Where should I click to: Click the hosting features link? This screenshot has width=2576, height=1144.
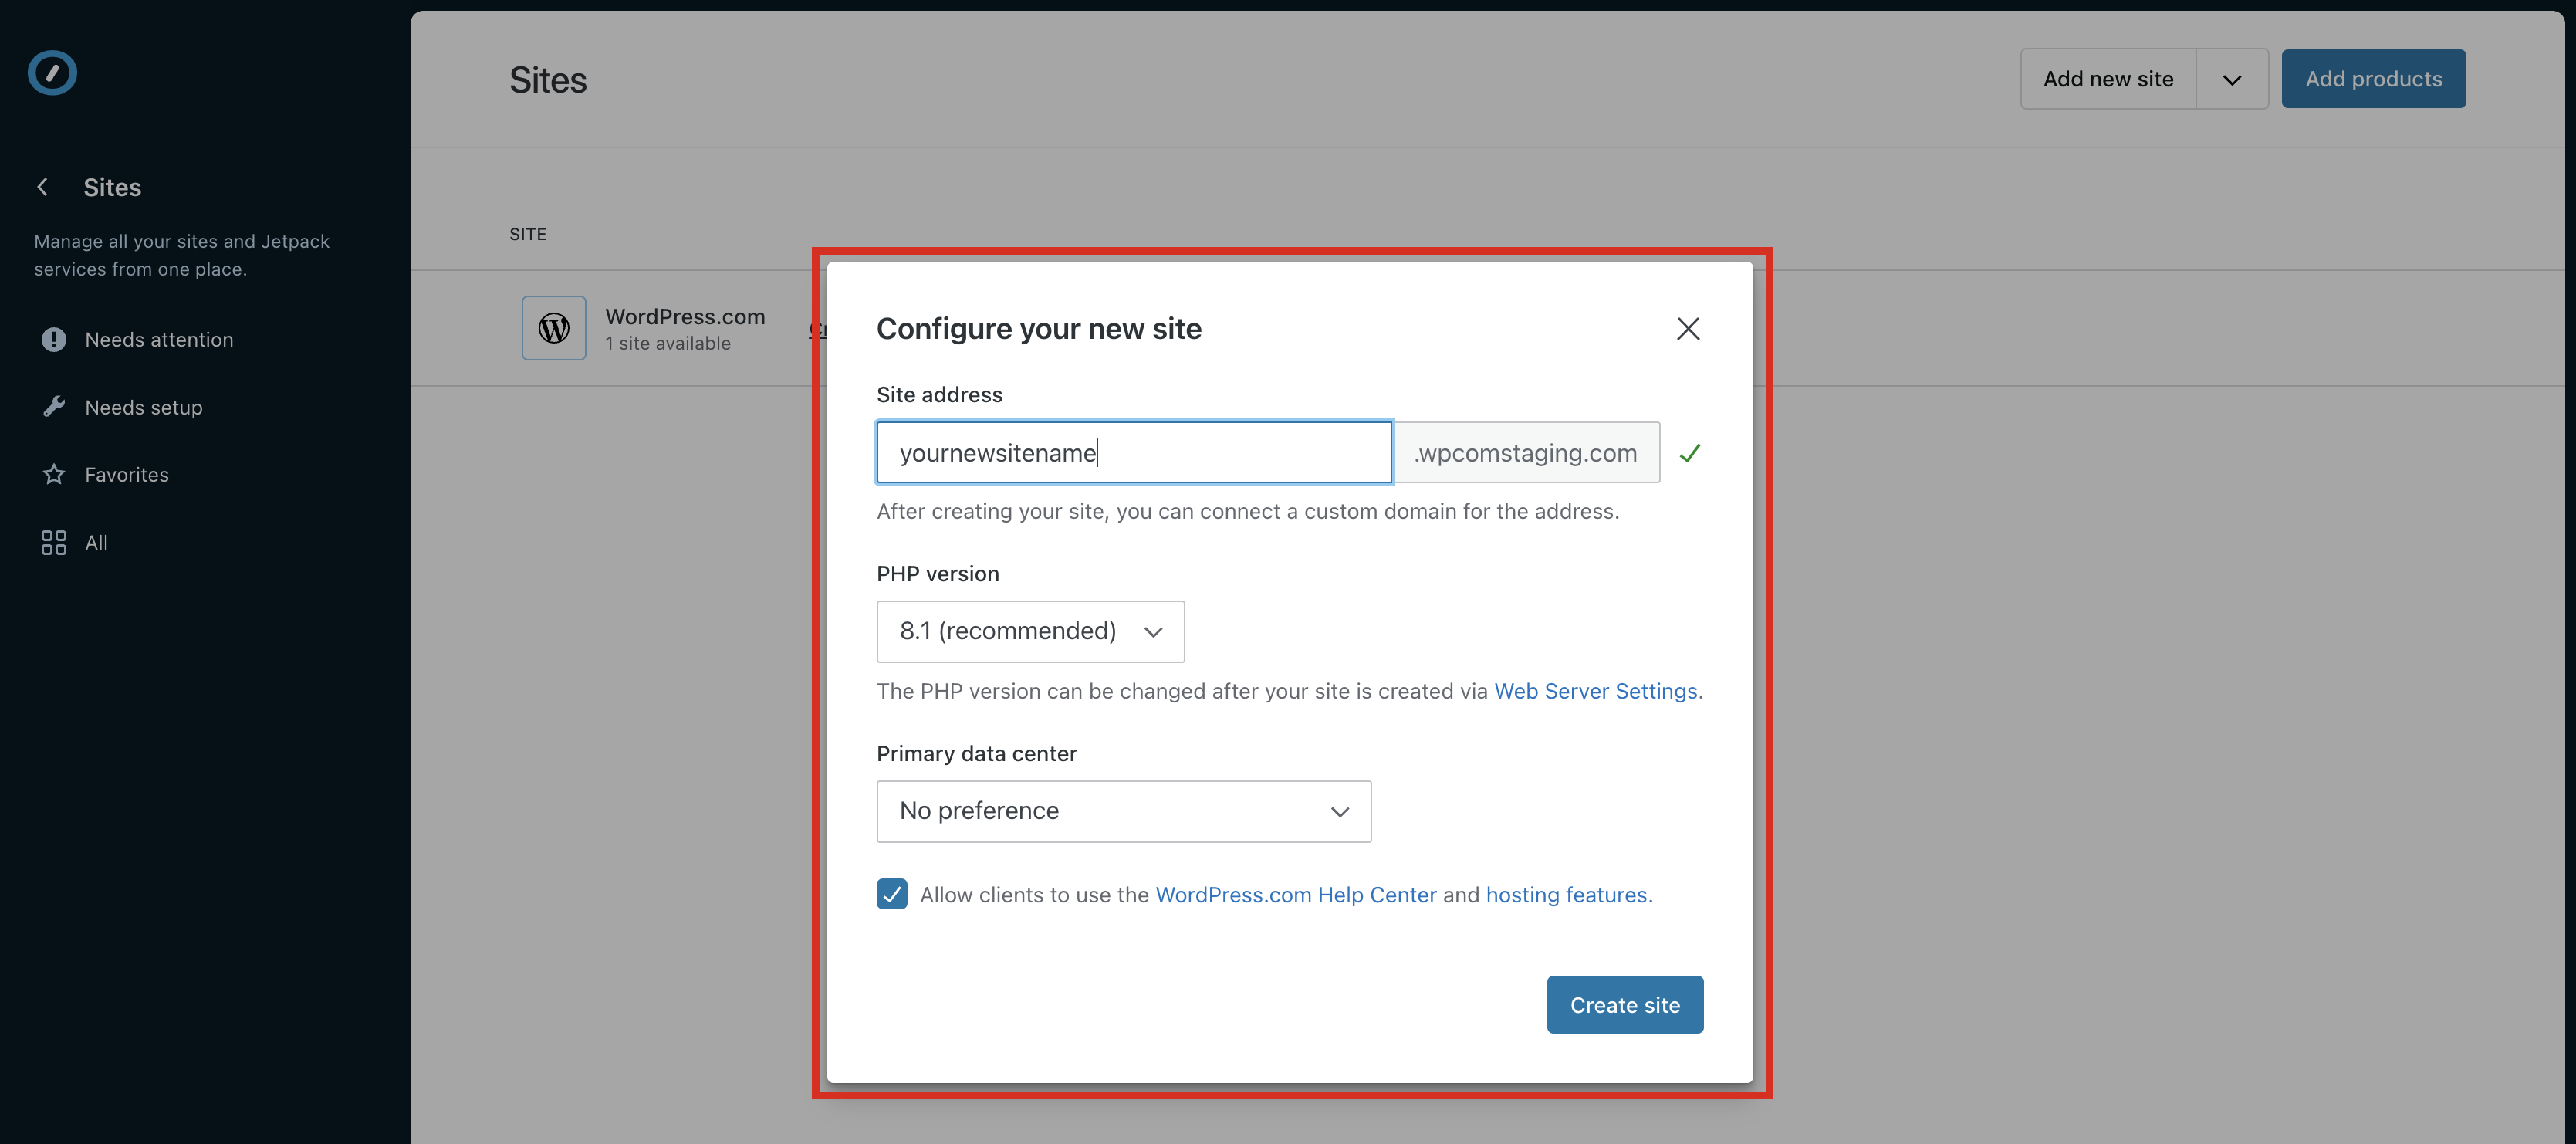tap(1565, 895)
